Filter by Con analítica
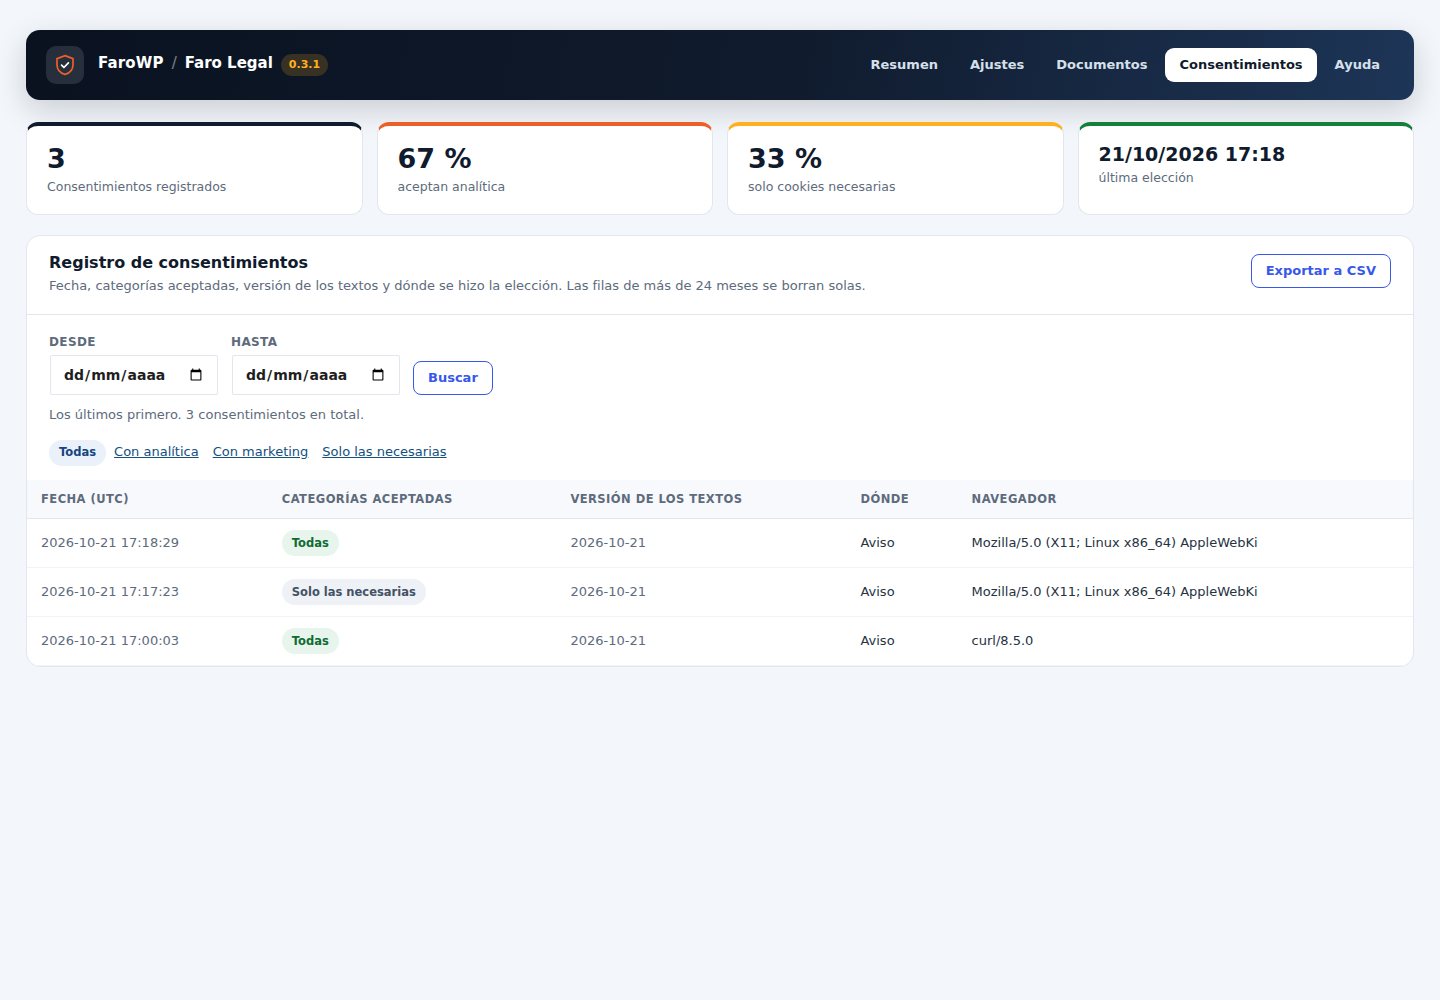This screenshot has height=1000, width=1440. [156, 452]
